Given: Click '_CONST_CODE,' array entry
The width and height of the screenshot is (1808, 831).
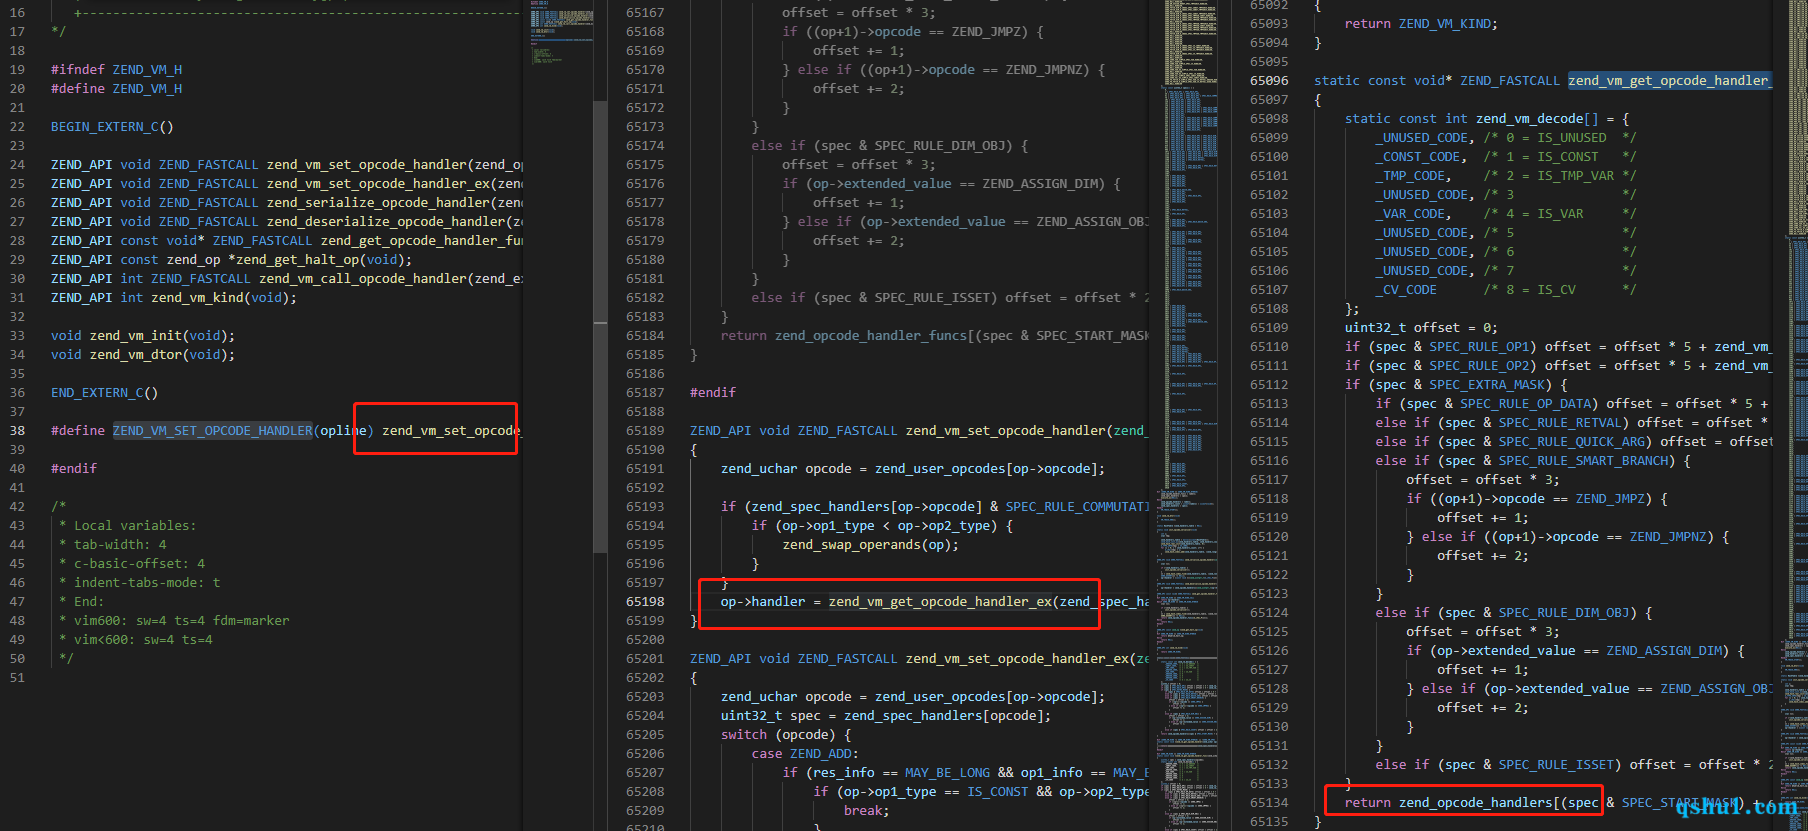Looking at the screenshot, I should pyautogui.click(x=1421, y=157).
